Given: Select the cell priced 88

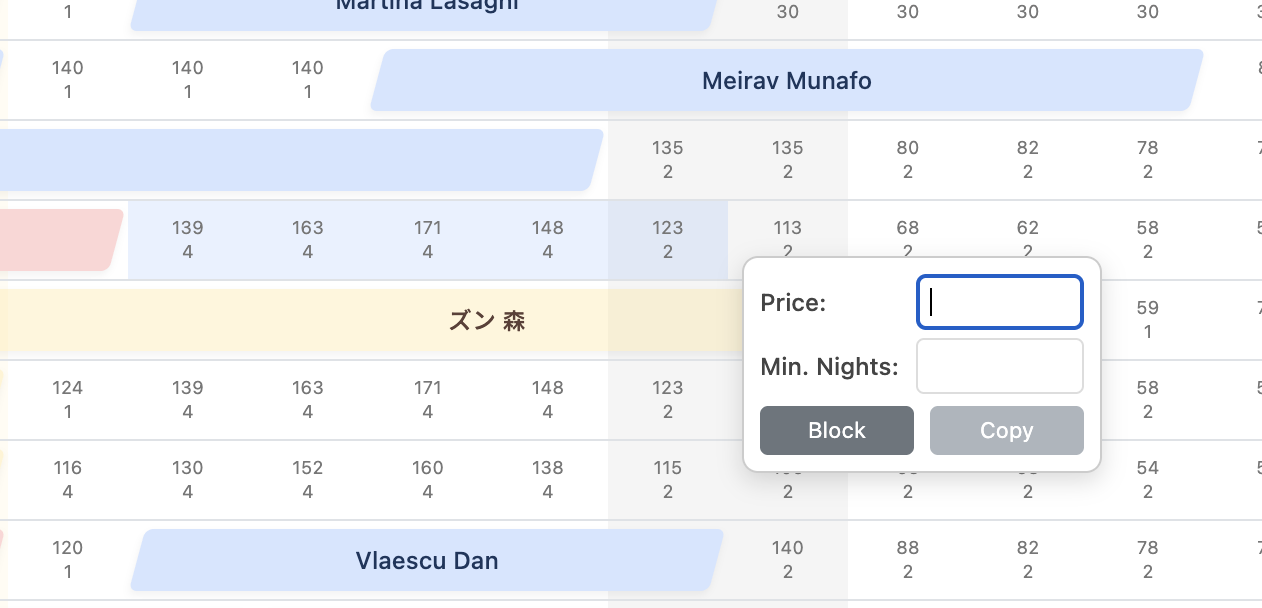Looking at the screenshot, I should [x=907, y=559].
